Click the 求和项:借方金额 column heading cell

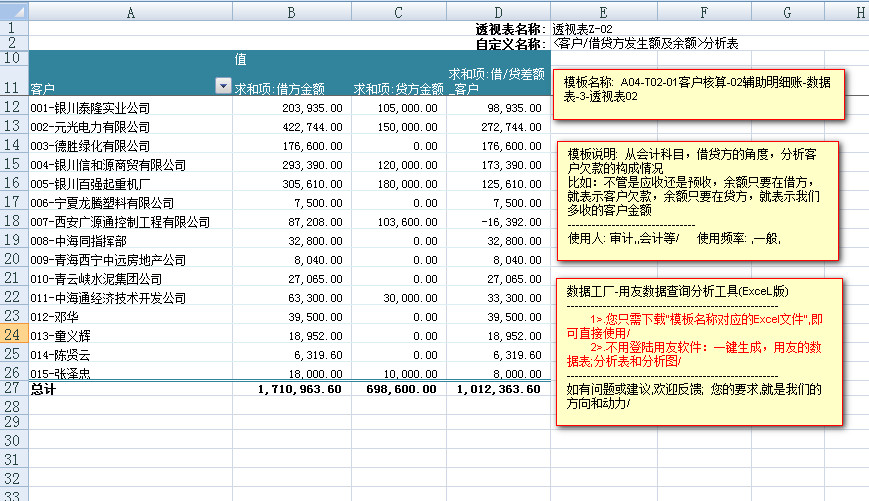pyautogui.click(x=291, y=88)
